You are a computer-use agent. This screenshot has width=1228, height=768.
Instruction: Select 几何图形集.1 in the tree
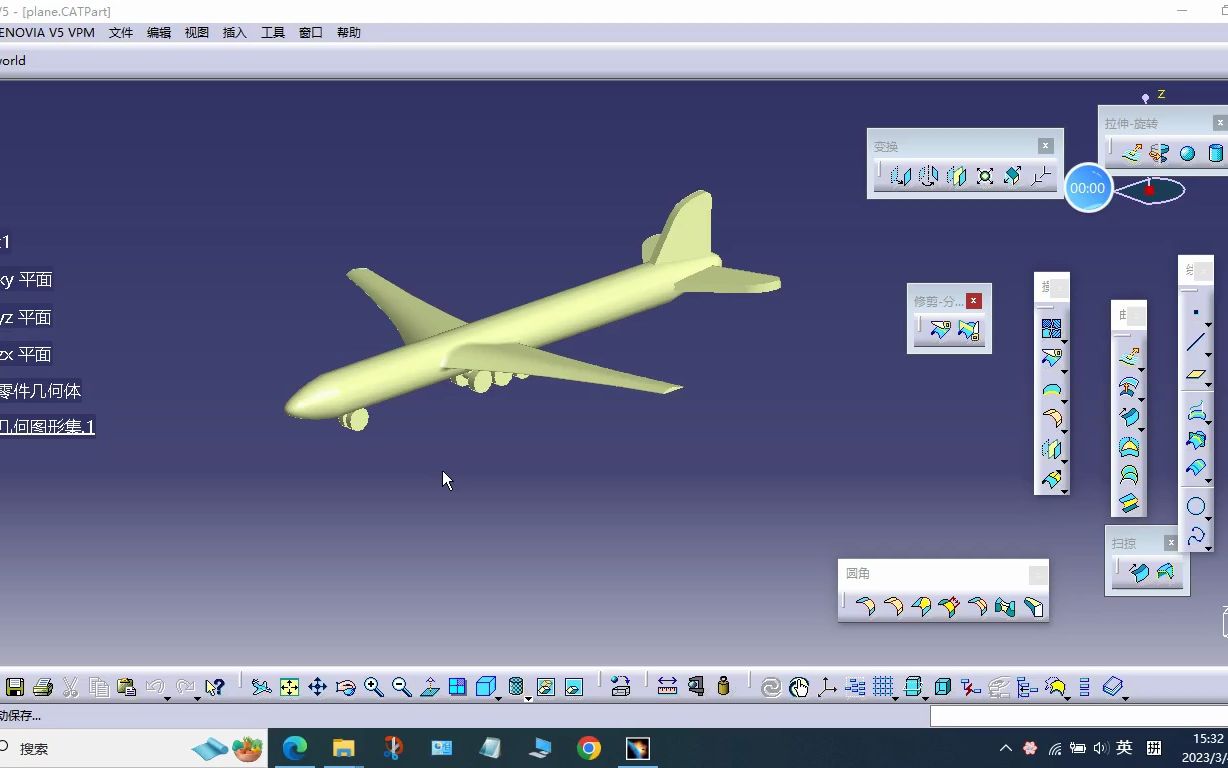[47, 427]
